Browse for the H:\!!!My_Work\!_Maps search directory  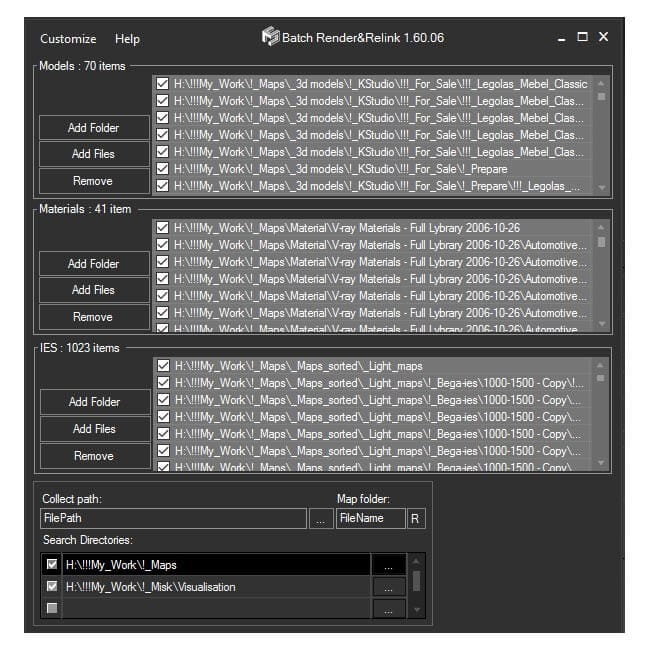[x=388, y=565]
